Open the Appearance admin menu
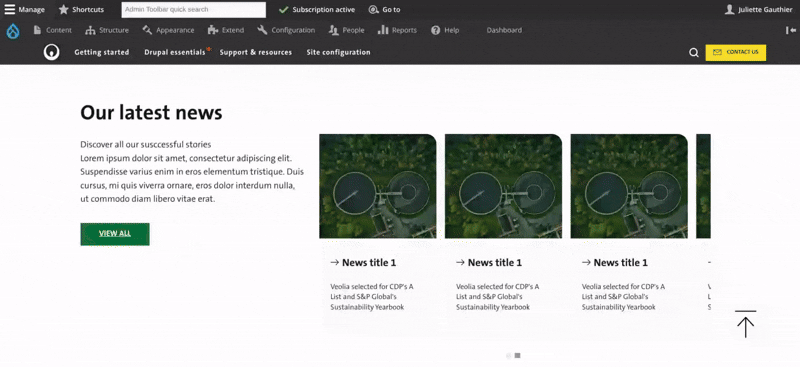Screen dimensions: 800x367 [x=168, y=30]
